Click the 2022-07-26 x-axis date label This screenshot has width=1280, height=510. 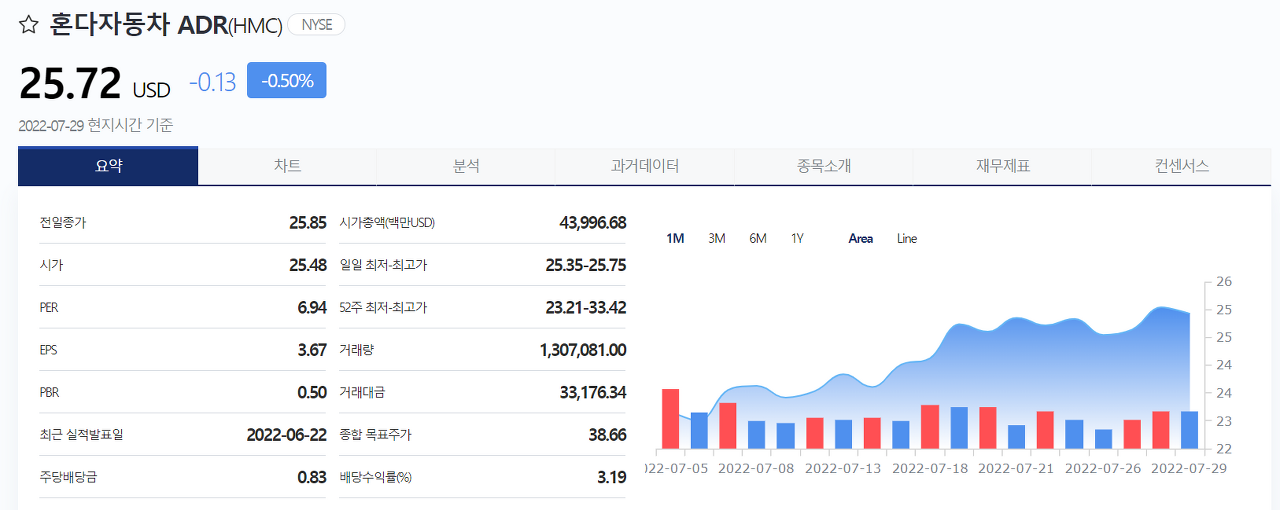click(1102, 467)
